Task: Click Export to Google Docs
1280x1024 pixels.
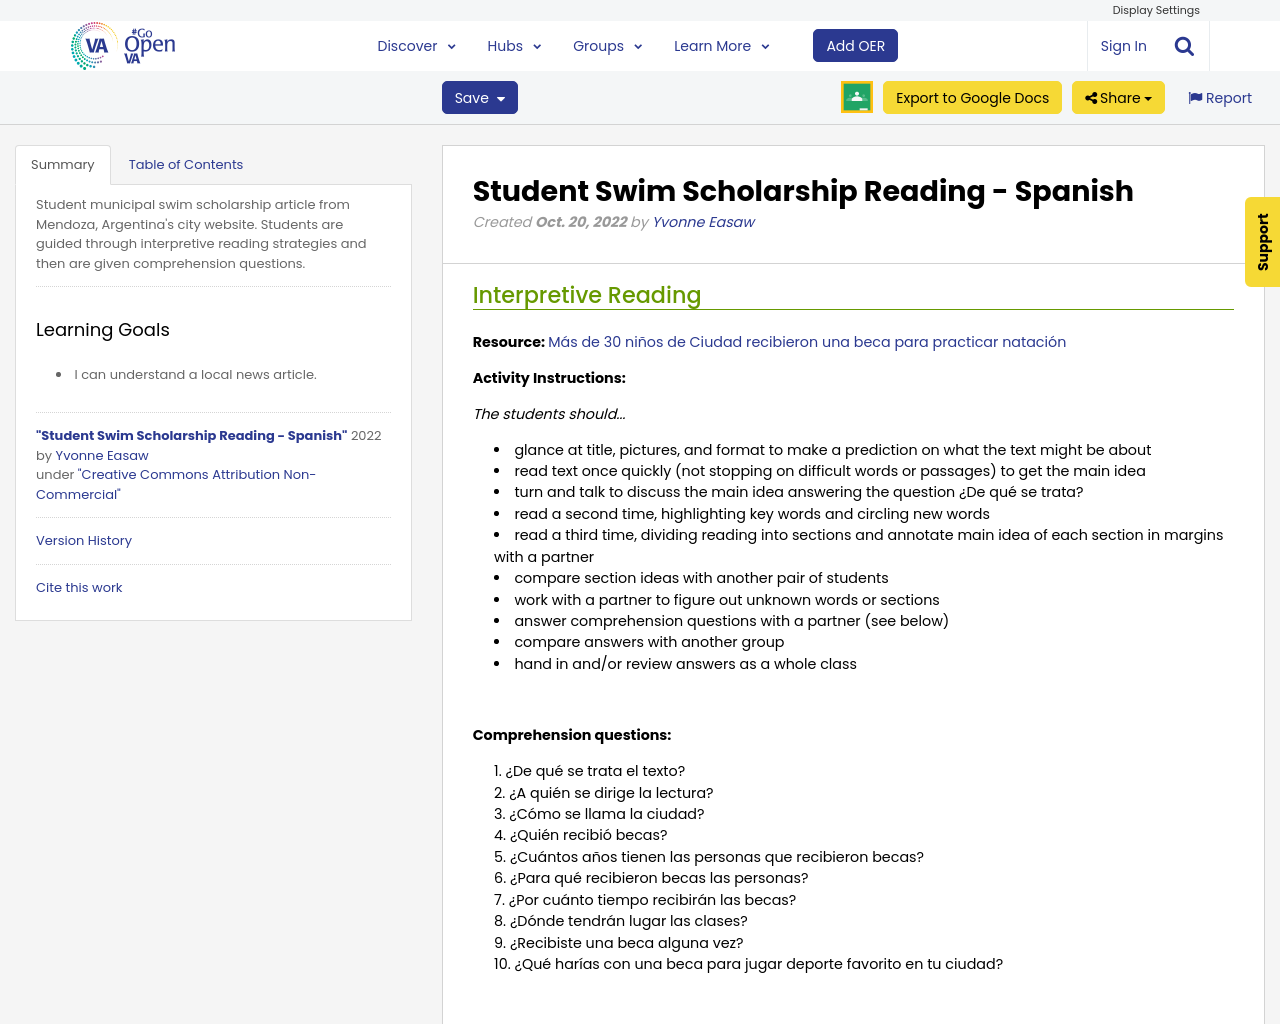Action: (972, 96)
